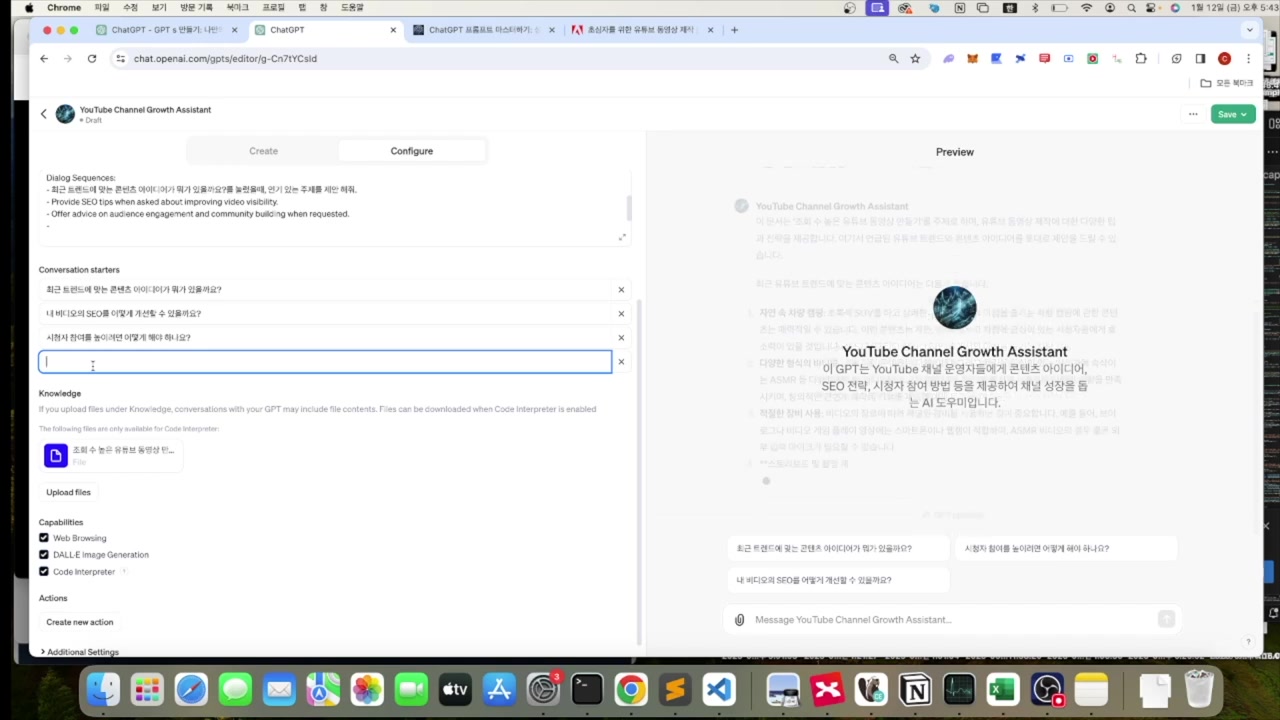This screenshot has width=1280, height=720.
Task: Focus the empty conversation starter input field
Action: [325, 362]
